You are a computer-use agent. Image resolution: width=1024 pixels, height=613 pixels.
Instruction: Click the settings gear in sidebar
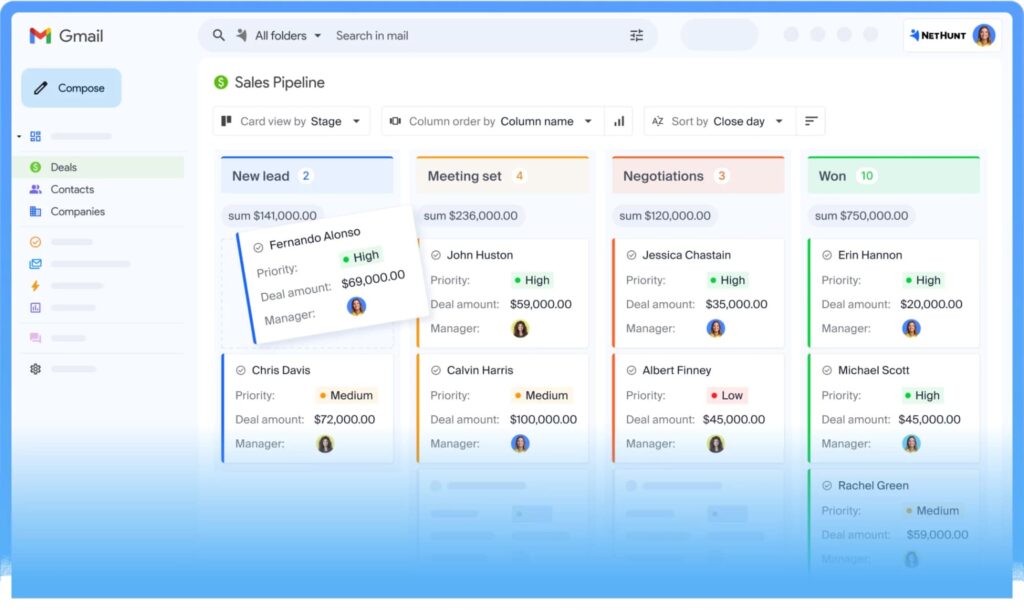pos(36,369)
